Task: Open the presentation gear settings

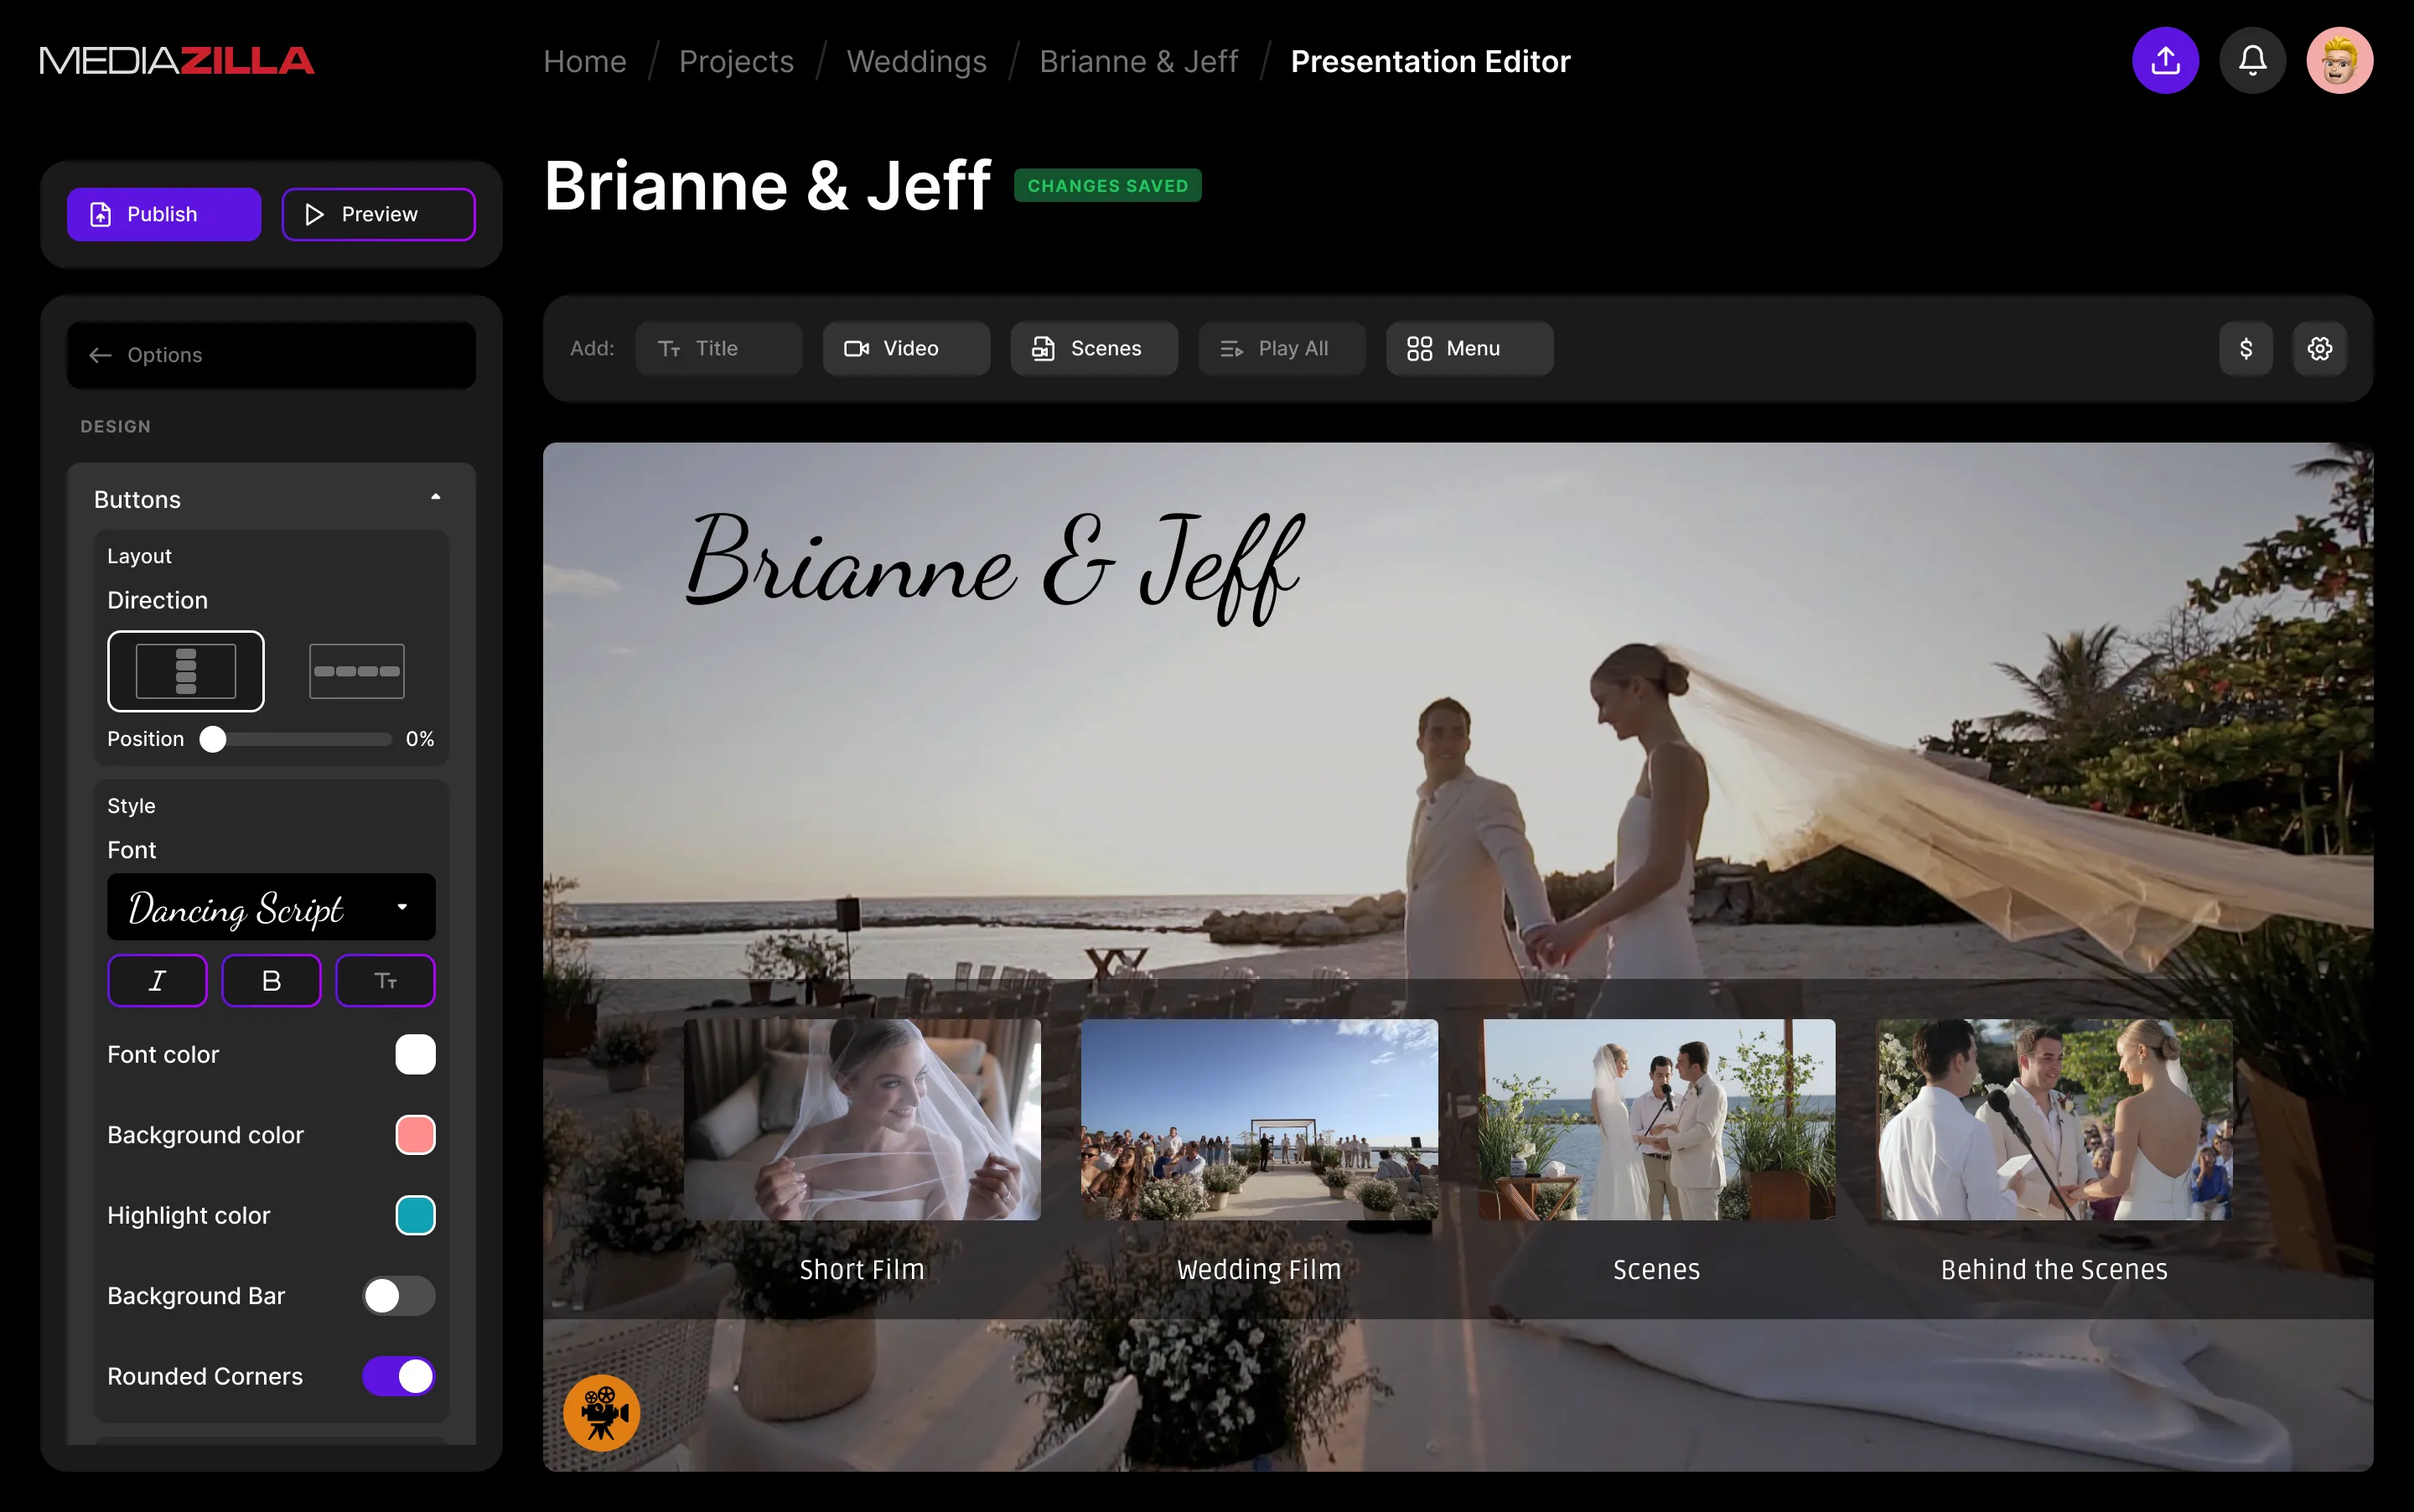Action: click(x=2319, y=349)
